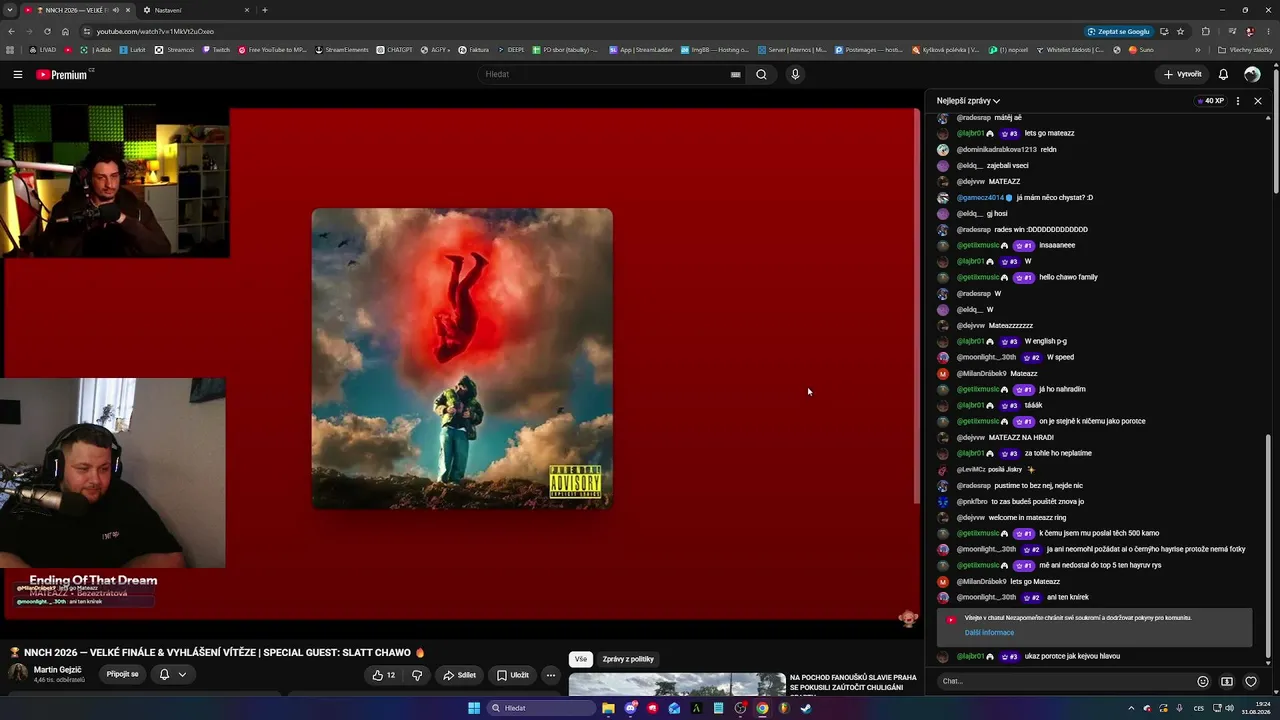Screen dimensions: 1280x720
Task: Select the Zprávy z politiky chip
Action: [628, 659]
